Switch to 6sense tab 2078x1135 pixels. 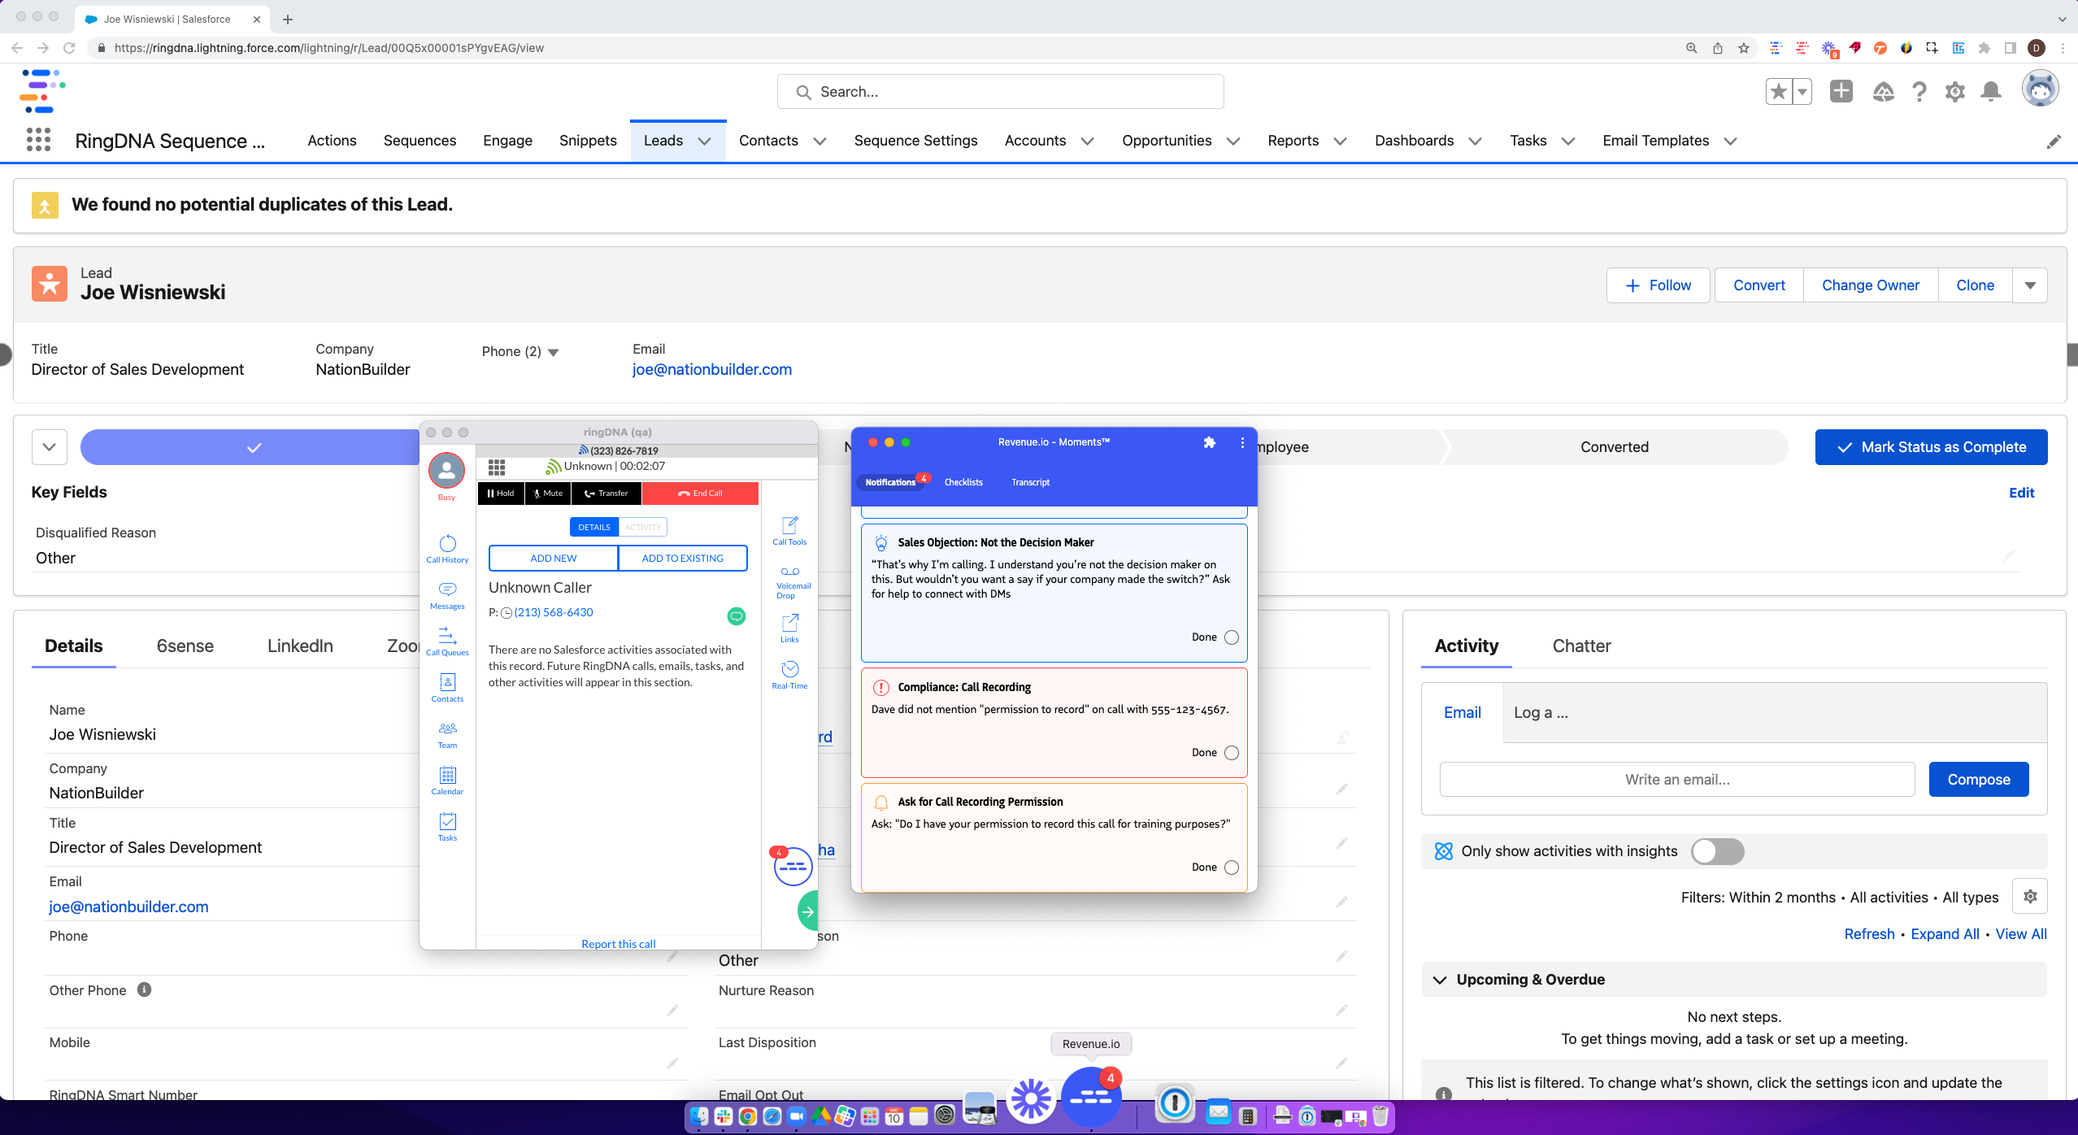click(x=185, y=646)
